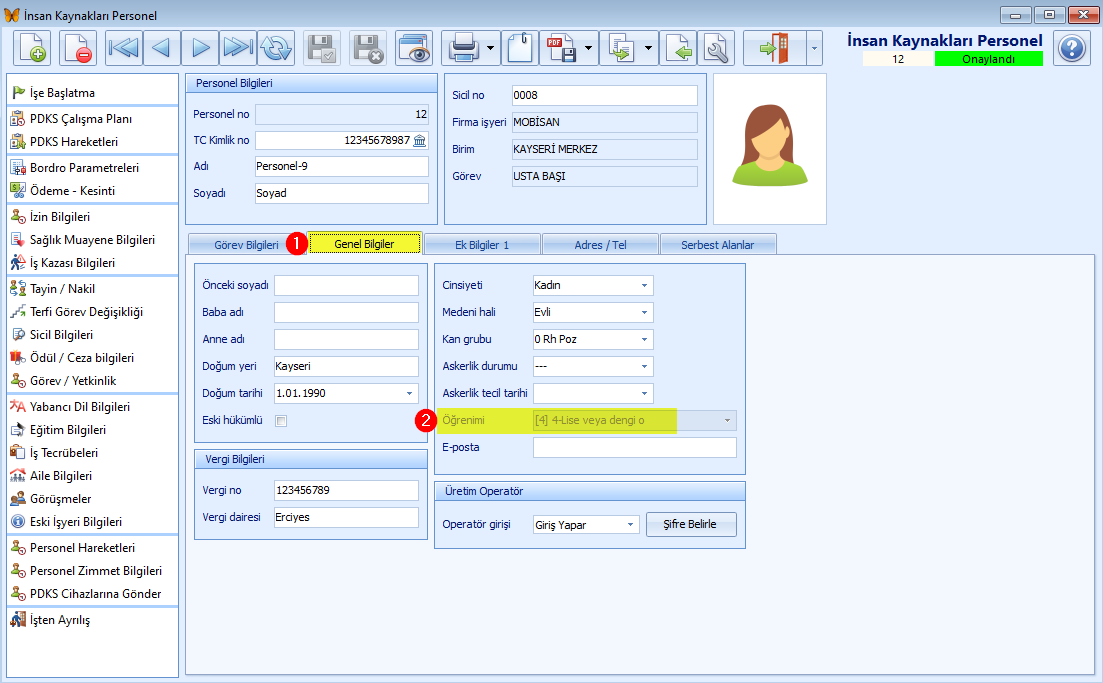Refresh the personnel records
The height and width of the screenshot is (683, 1103).
(x=276, y=47)
